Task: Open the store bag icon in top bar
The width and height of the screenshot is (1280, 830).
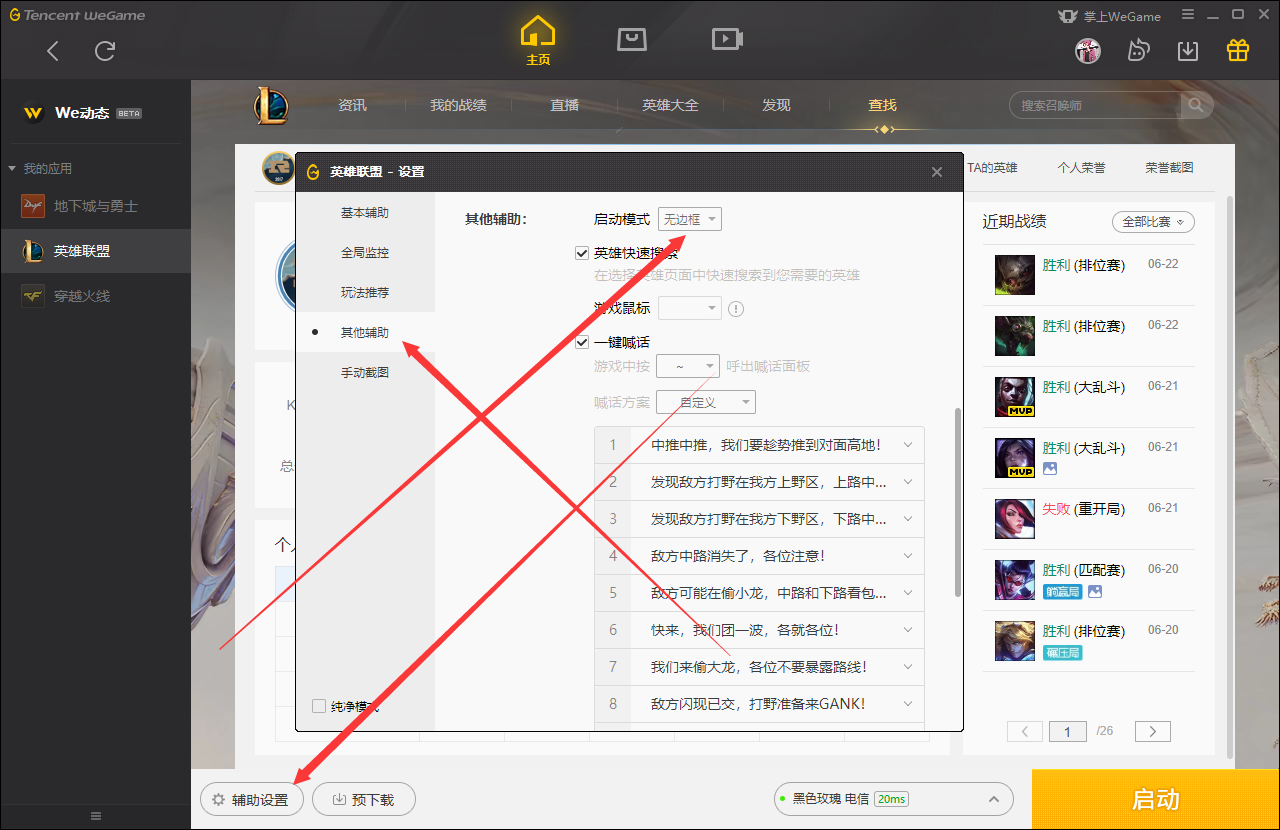Action: coord(631,39)
